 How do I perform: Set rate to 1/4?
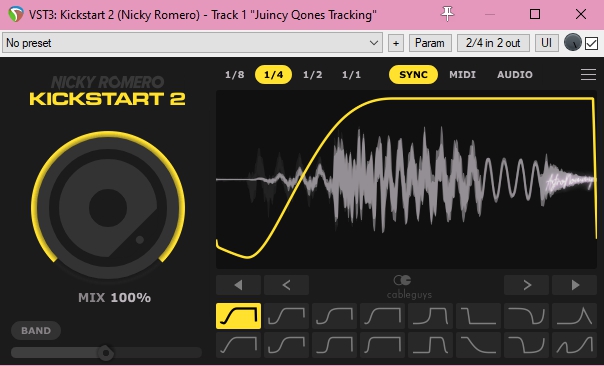coord(273,74)
